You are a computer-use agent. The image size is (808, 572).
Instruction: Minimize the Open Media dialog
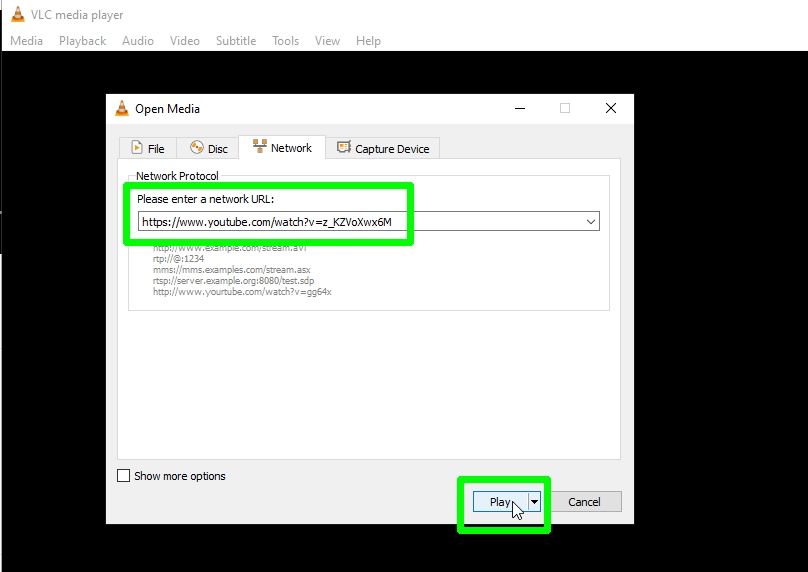pos(520,108)
